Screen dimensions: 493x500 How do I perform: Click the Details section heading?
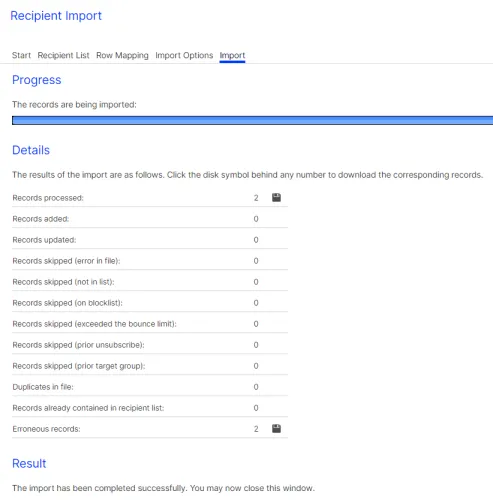31,150
